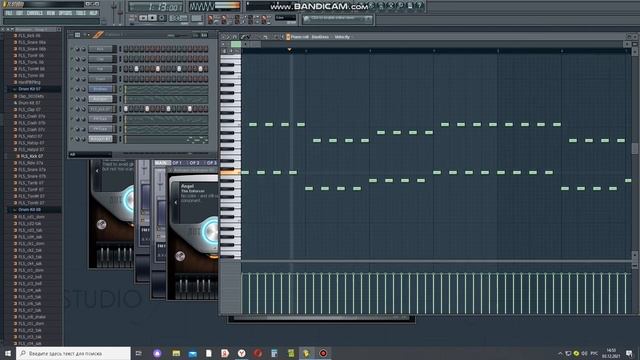Click the online news panel
640x360 pixels.
tap(338, 19)
